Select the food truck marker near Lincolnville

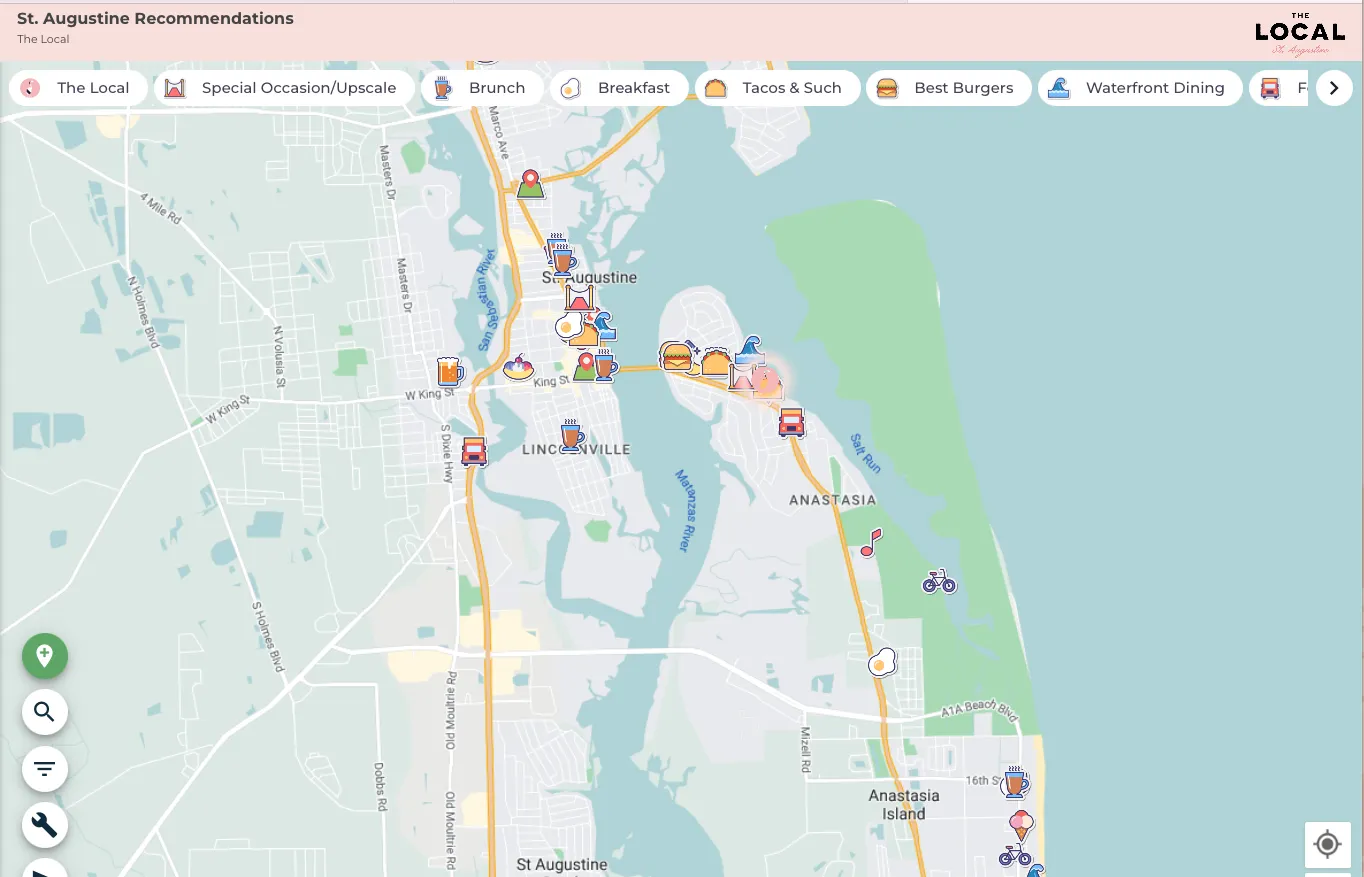pyautogui.click(x=474, y=451)
